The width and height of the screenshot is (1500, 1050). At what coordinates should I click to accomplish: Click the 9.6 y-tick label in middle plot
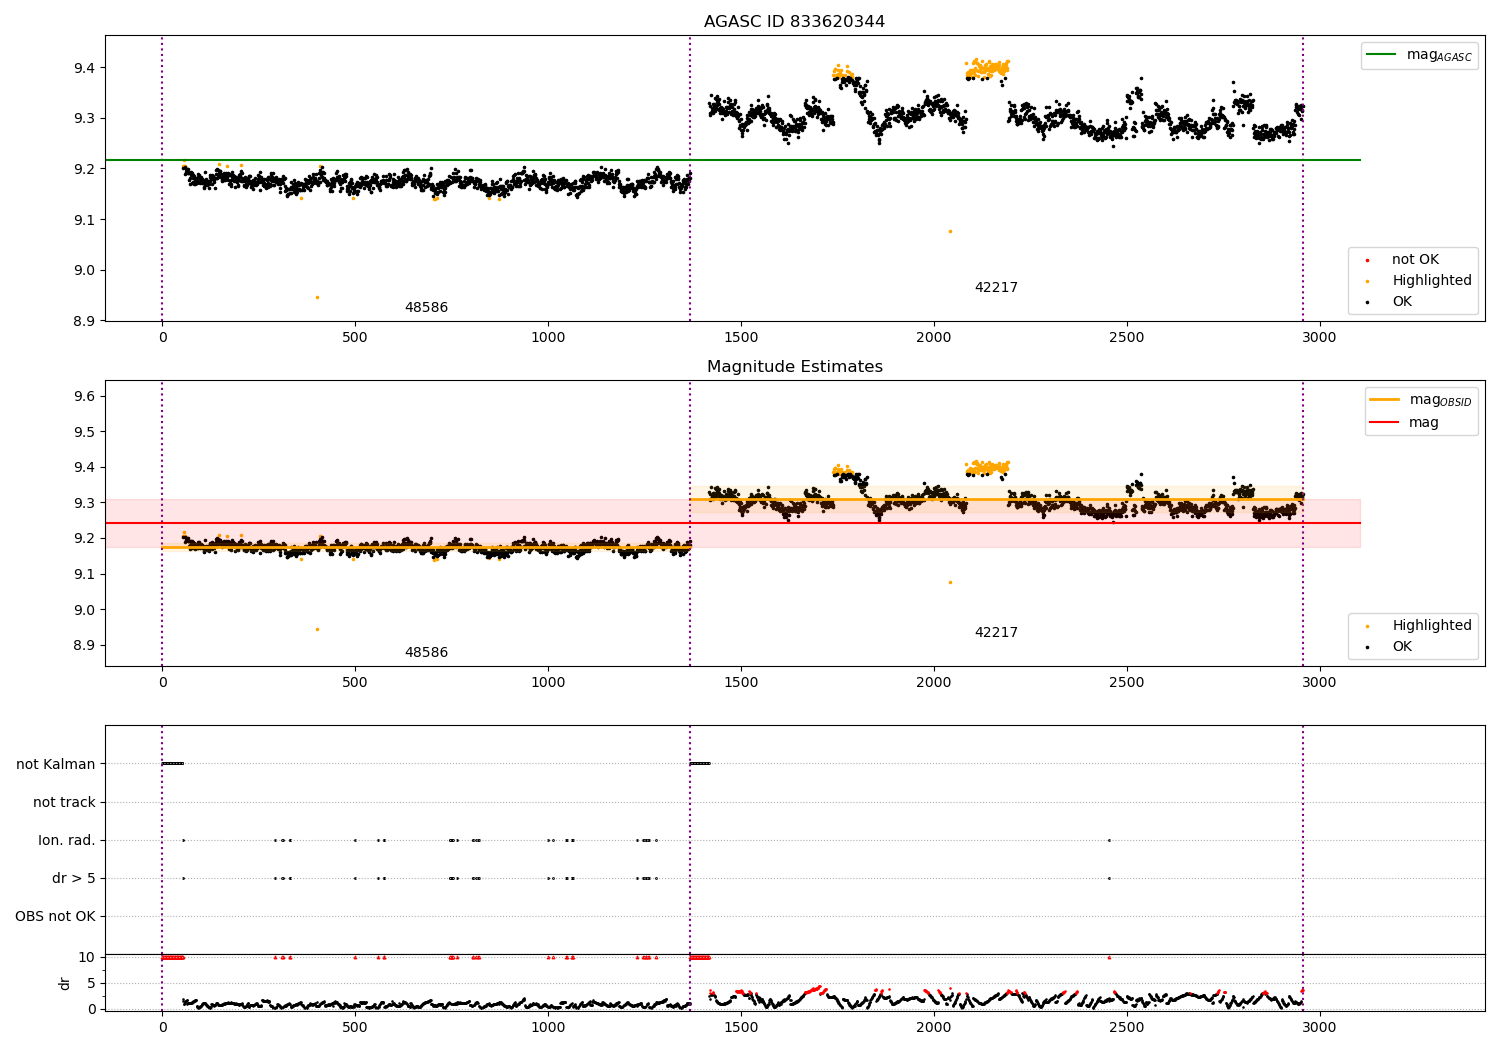84,397
